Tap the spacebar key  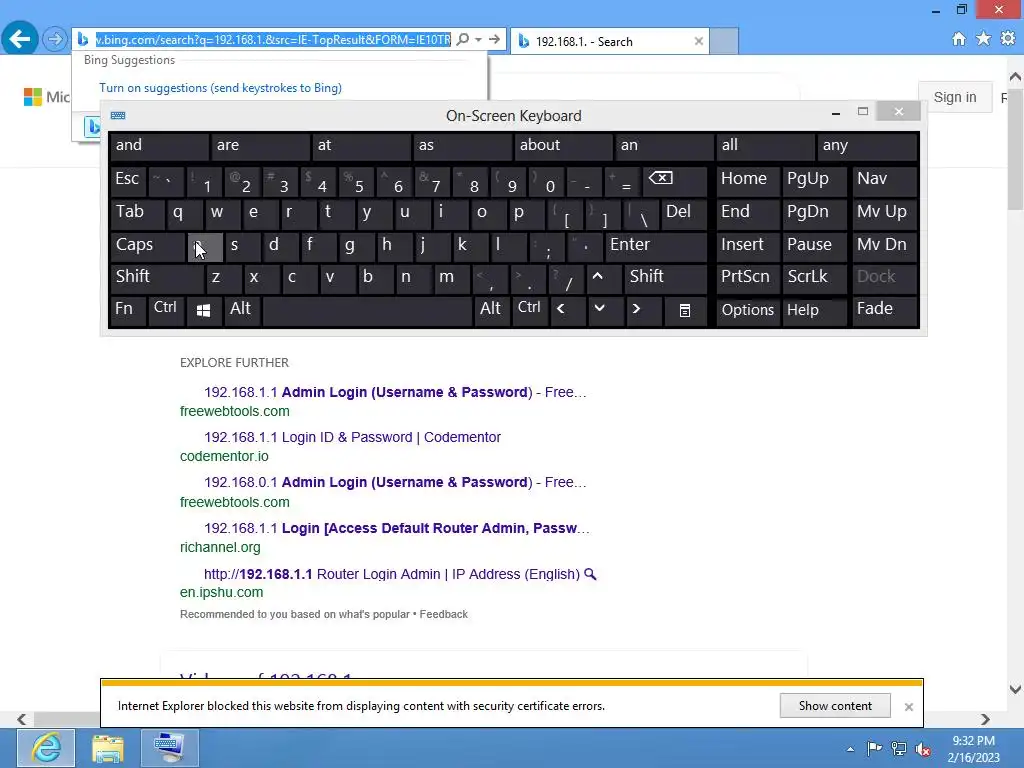(367, 310)
